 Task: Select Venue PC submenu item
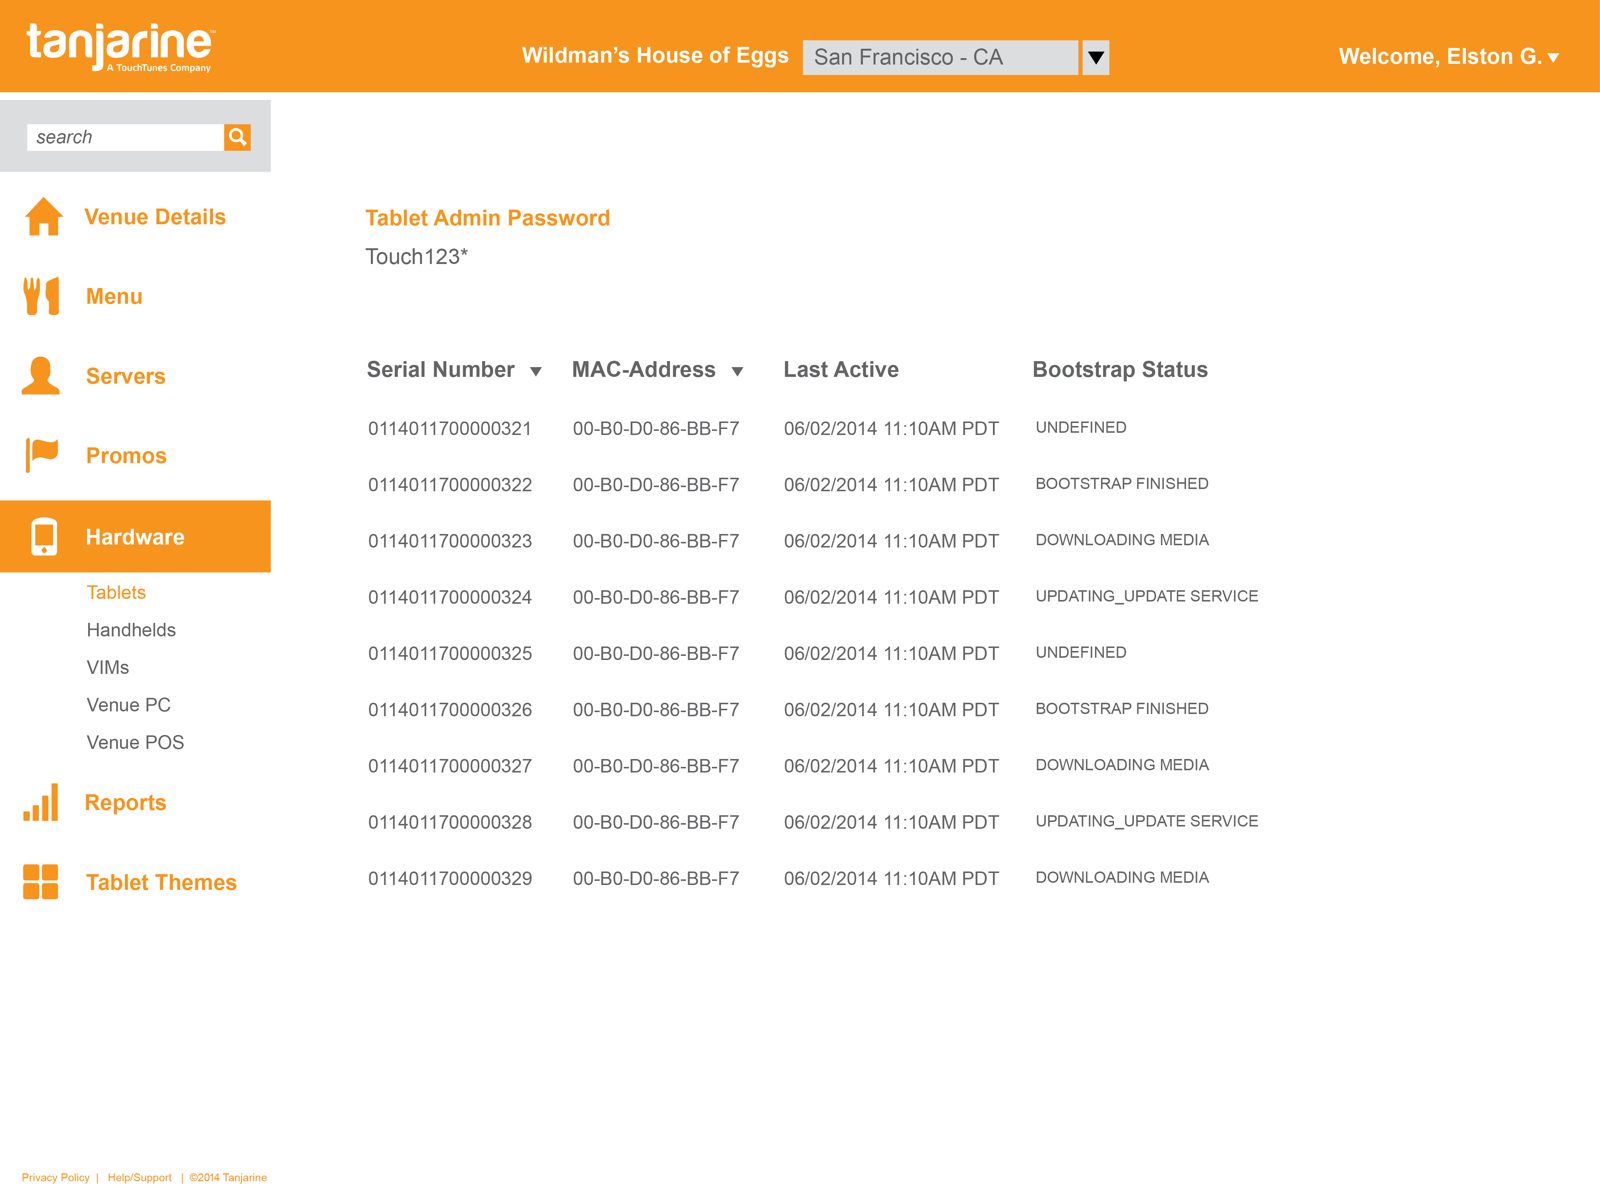(128, 705)
